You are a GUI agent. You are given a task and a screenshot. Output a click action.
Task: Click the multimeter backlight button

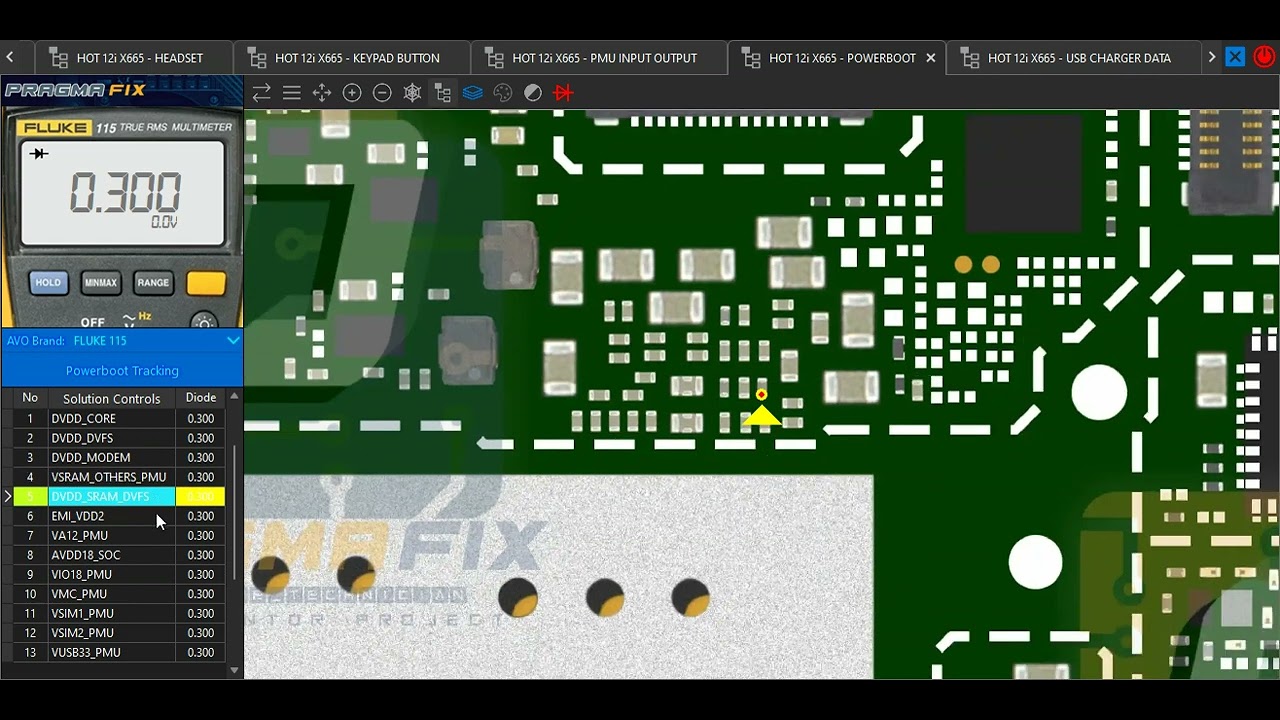(x=205, y=322)
